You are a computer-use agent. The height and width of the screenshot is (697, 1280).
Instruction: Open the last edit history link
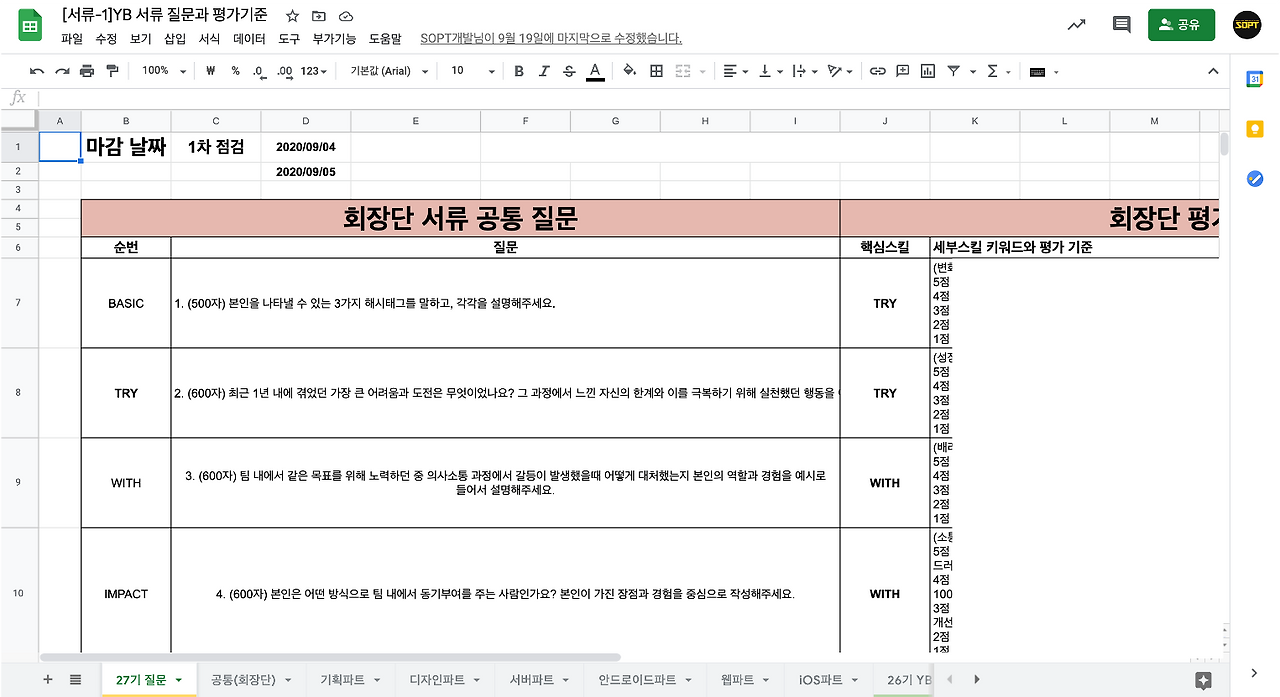[551, 39]
